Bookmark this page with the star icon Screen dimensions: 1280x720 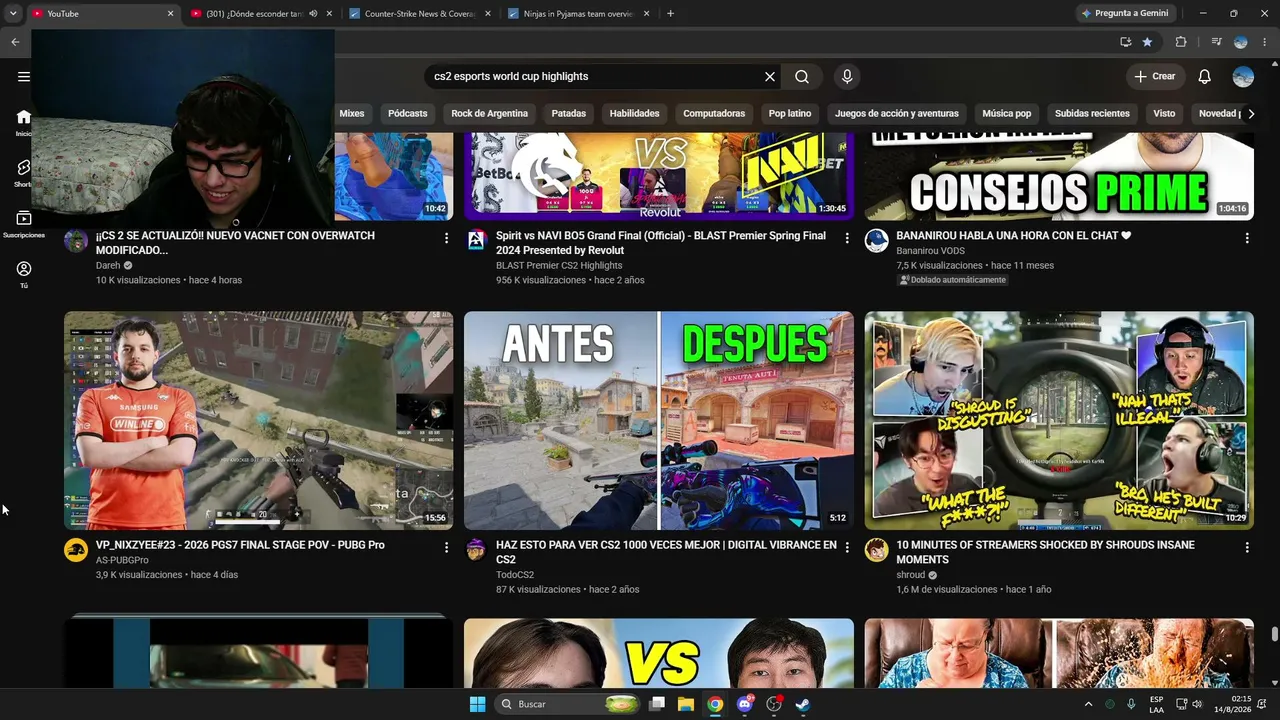tap(1147, 42)
